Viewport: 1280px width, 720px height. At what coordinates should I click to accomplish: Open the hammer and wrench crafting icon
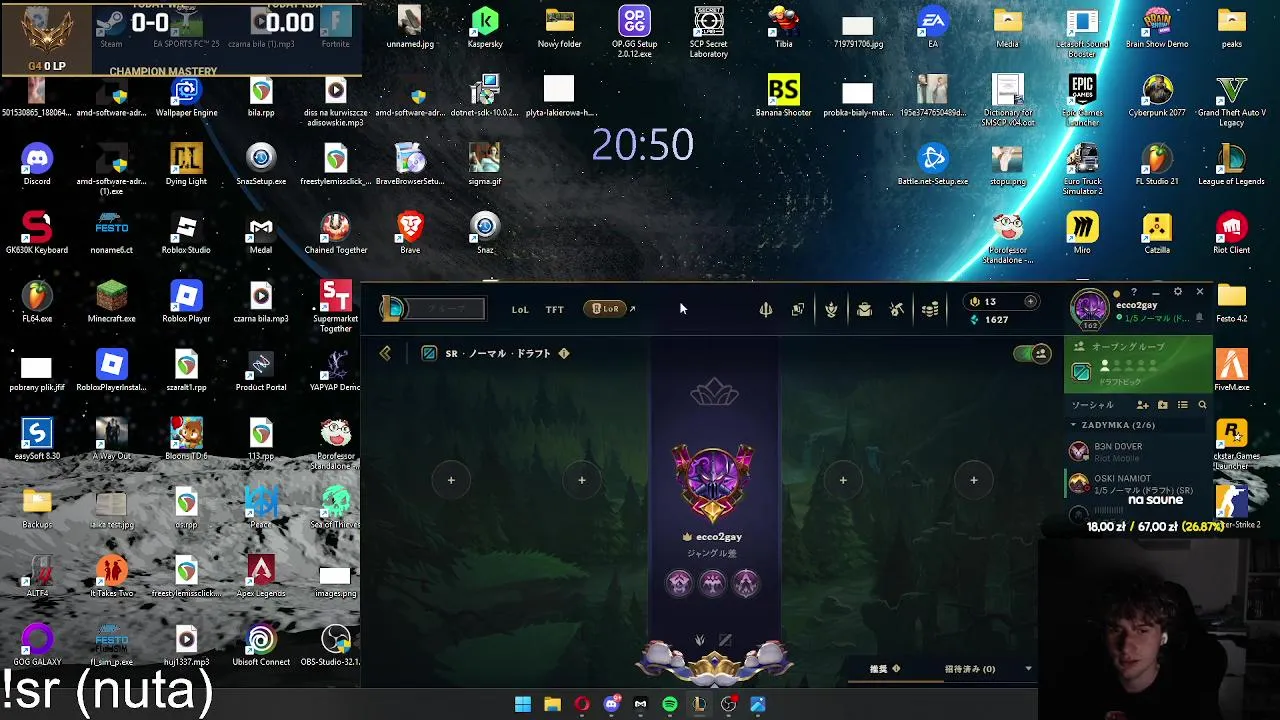pos(897,309)
